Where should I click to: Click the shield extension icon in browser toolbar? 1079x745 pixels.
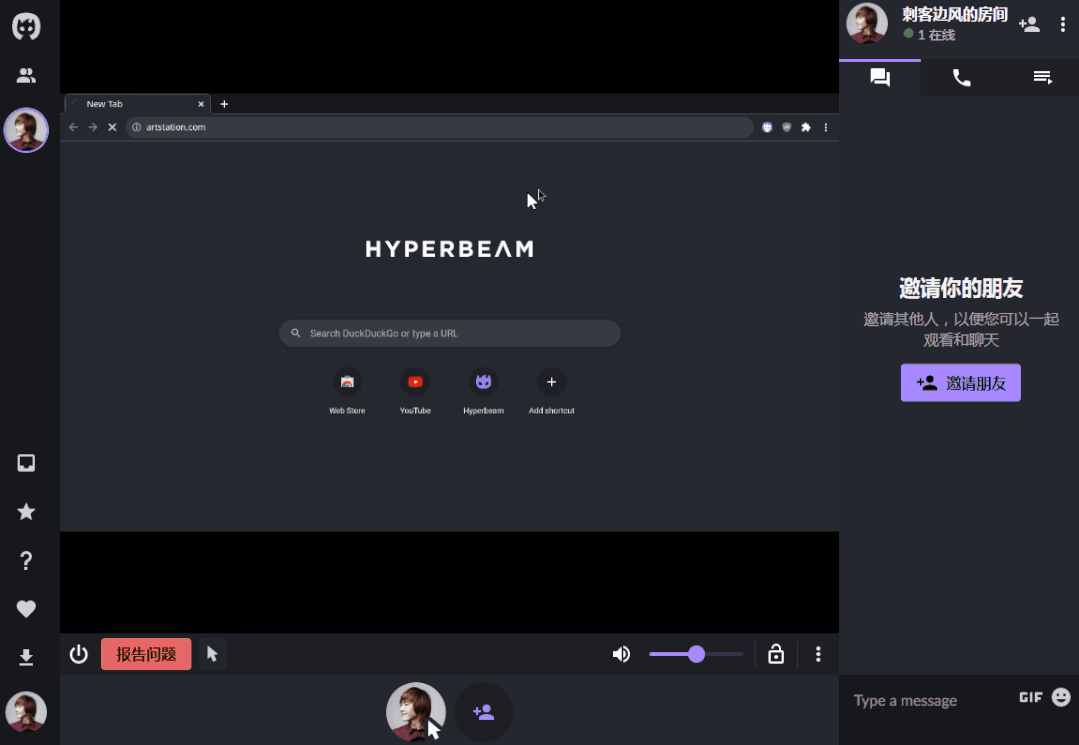tap(787, 127)
